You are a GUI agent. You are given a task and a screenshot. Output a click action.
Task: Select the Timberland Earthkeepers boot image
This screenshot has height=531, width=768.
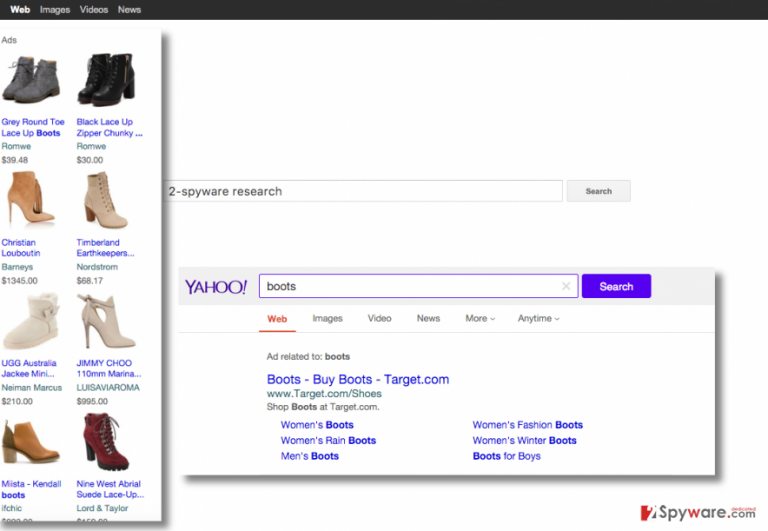(106, 200)
